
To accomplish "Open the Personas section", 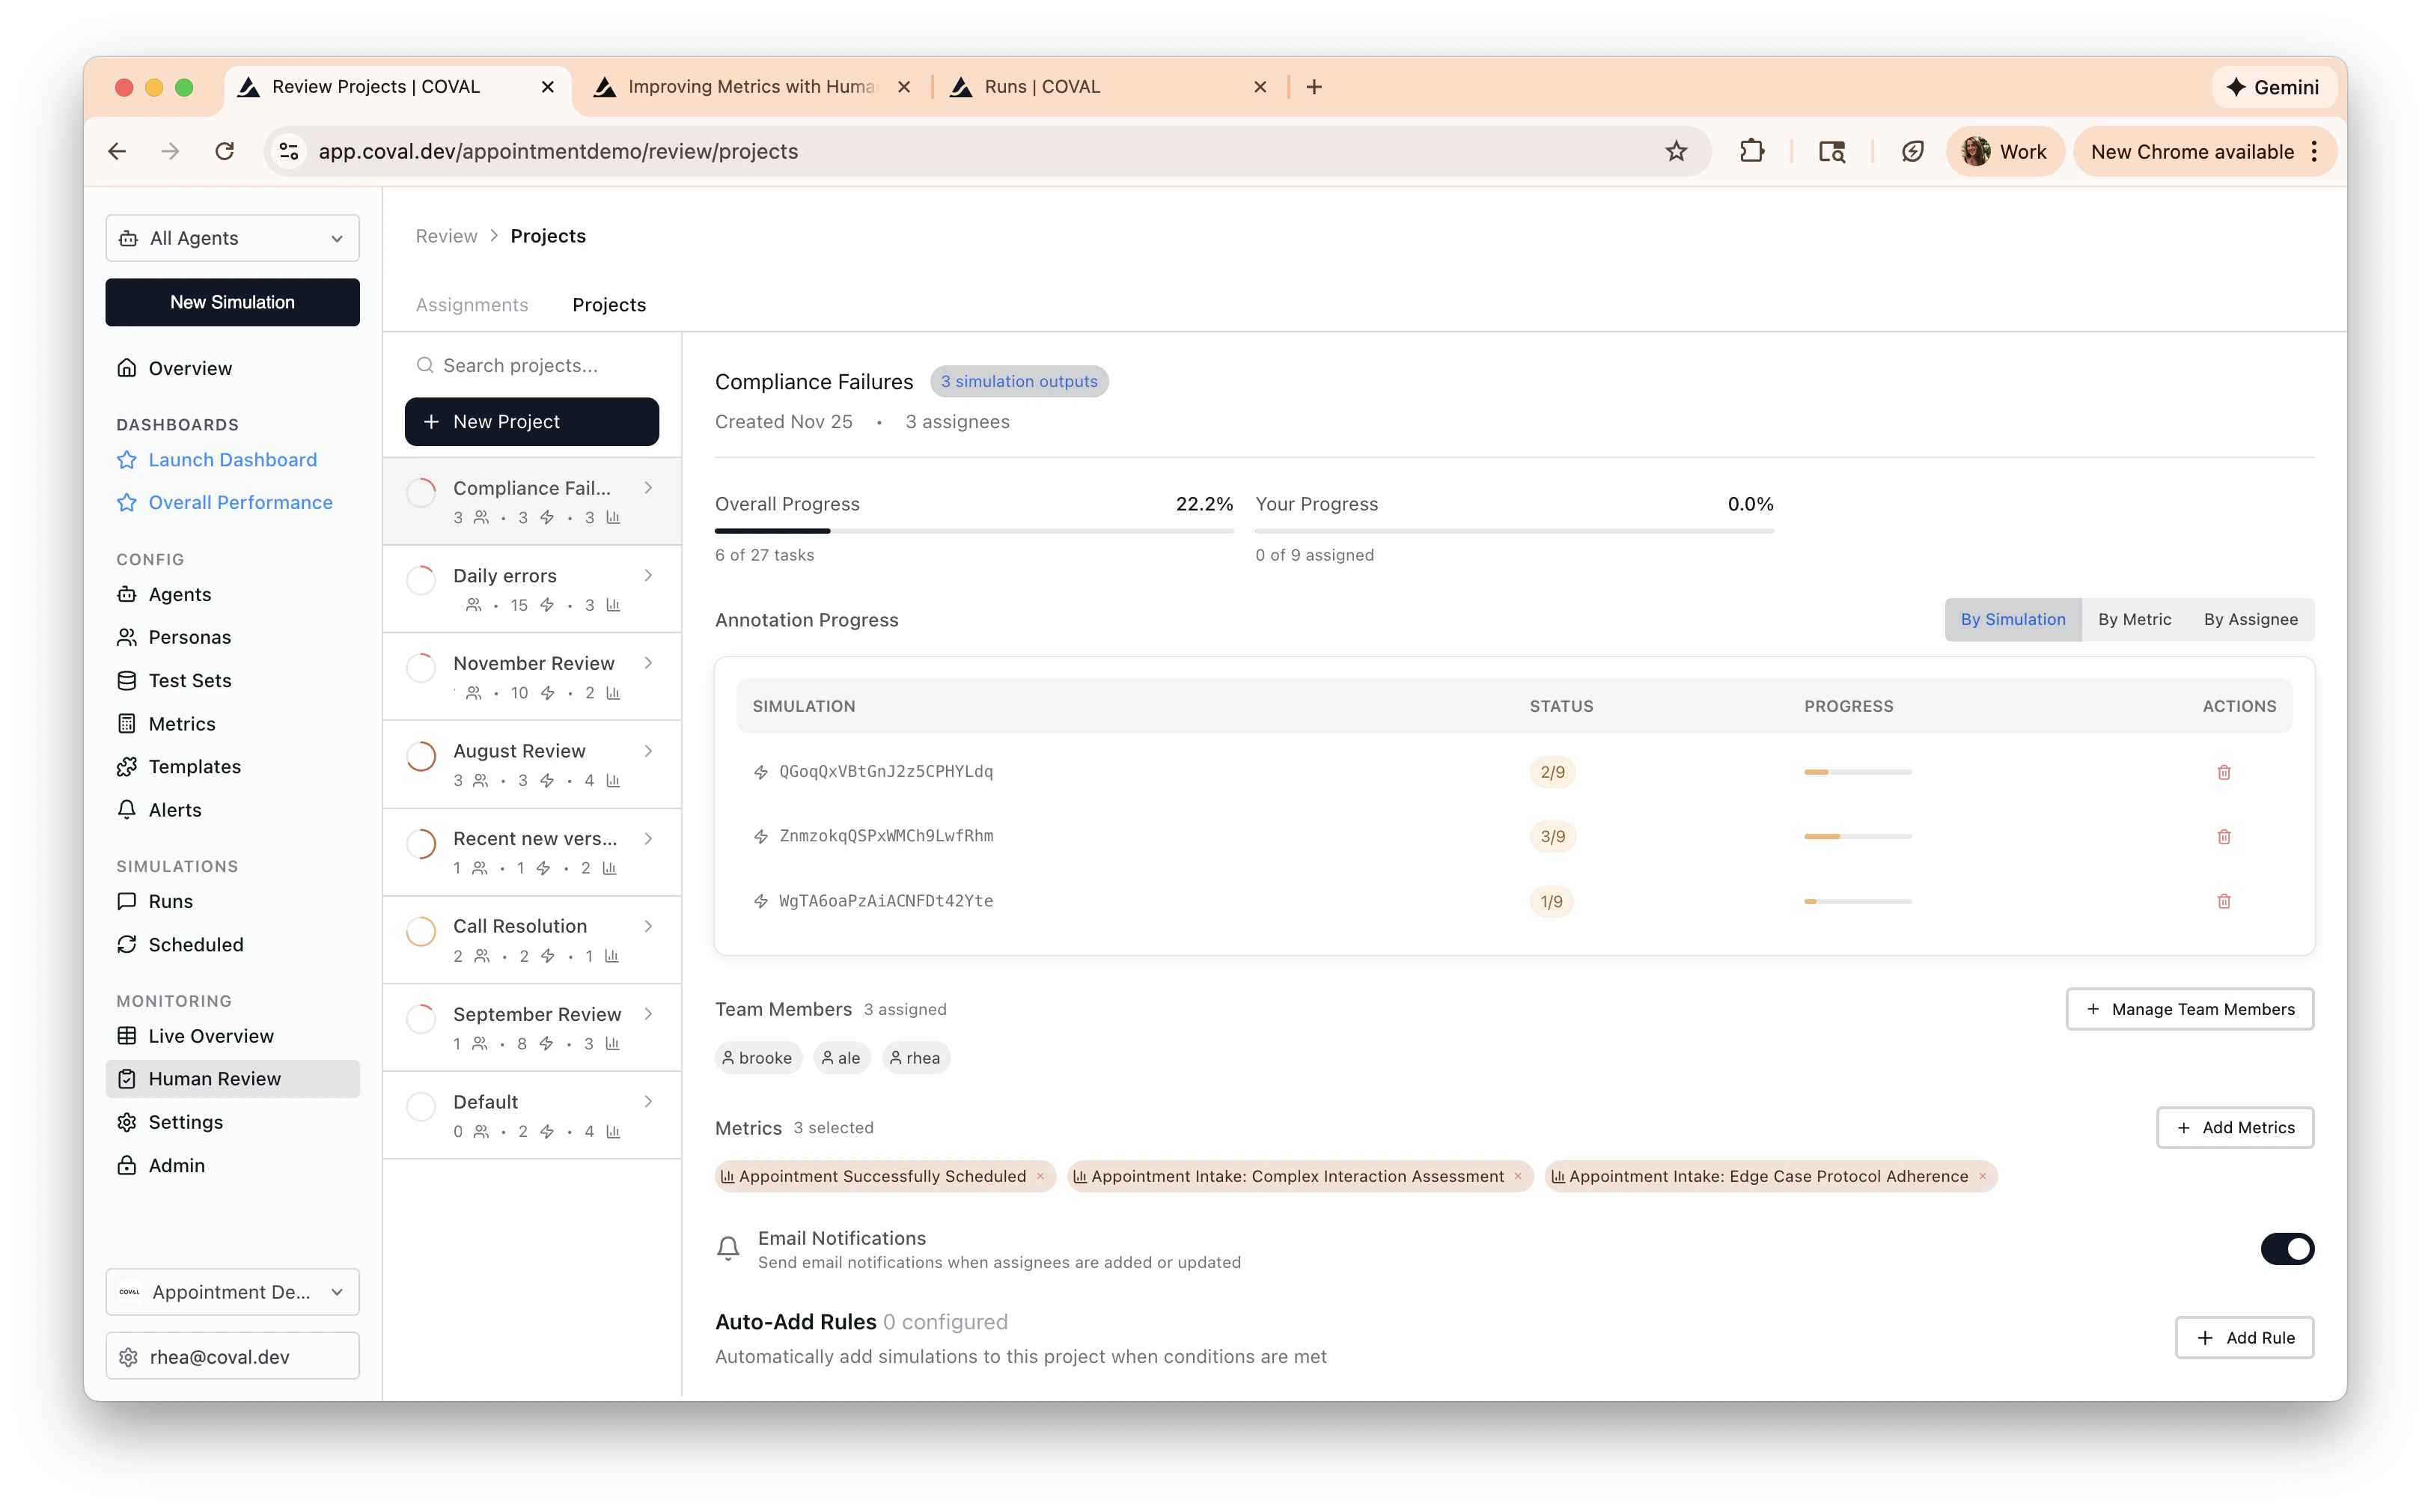I will click(x=188, y=637).
